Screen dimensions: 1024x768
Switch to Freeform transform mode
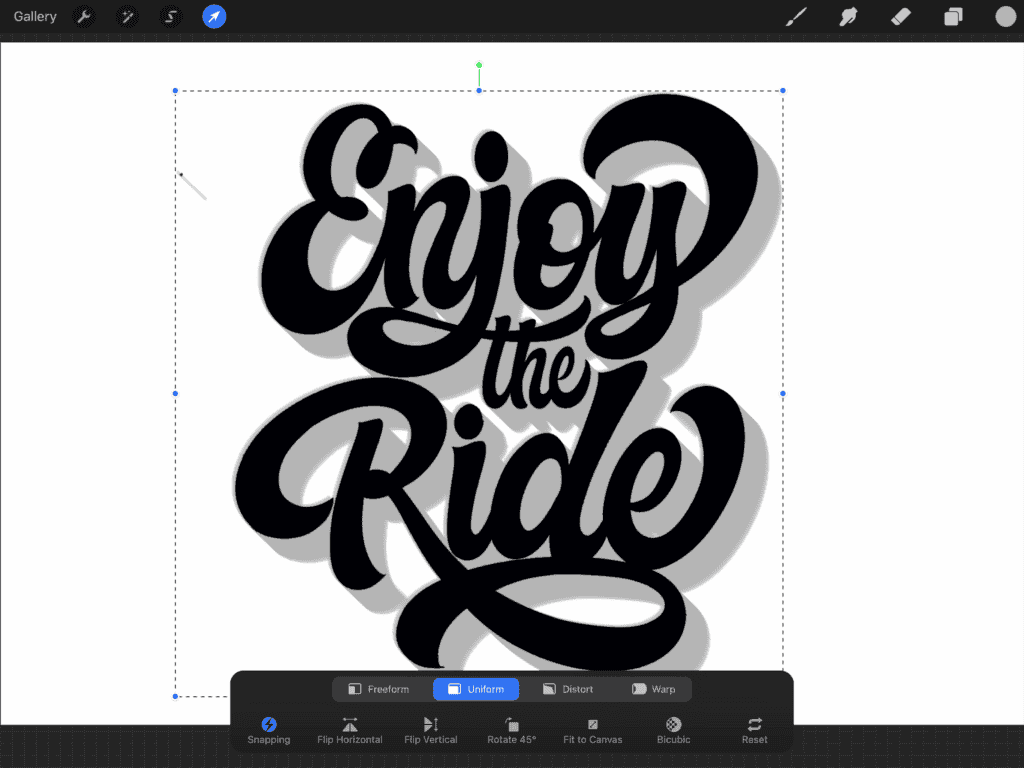[x=380, y=689]
